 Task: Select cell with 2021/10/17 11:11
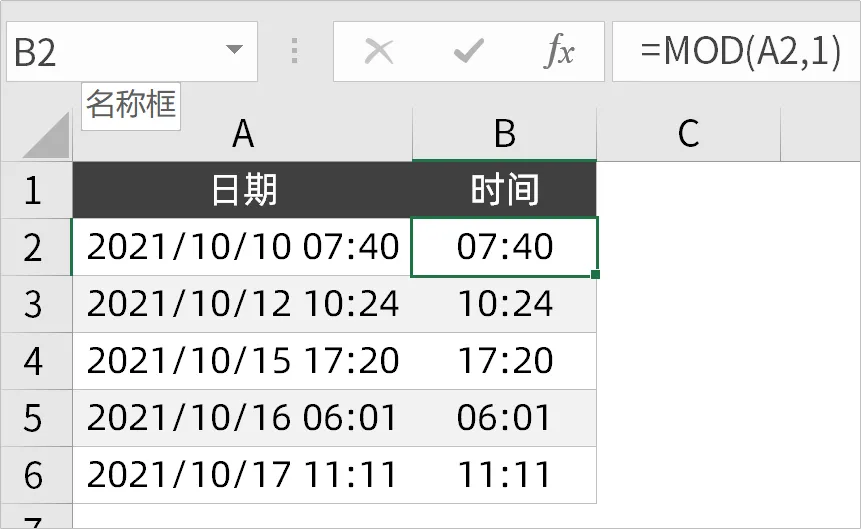242,474
